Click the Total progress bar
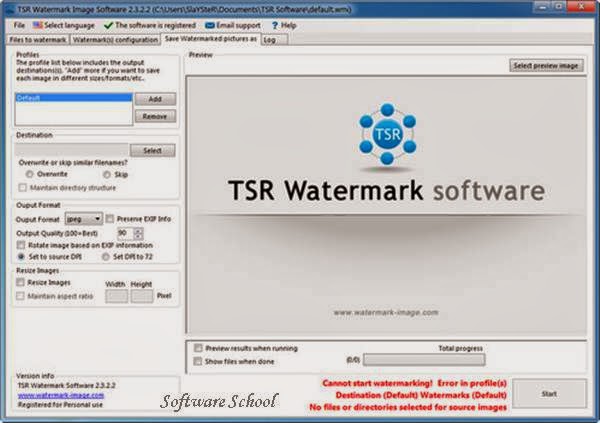The width and height of the screenshot is (600, 423). [424, 360]
